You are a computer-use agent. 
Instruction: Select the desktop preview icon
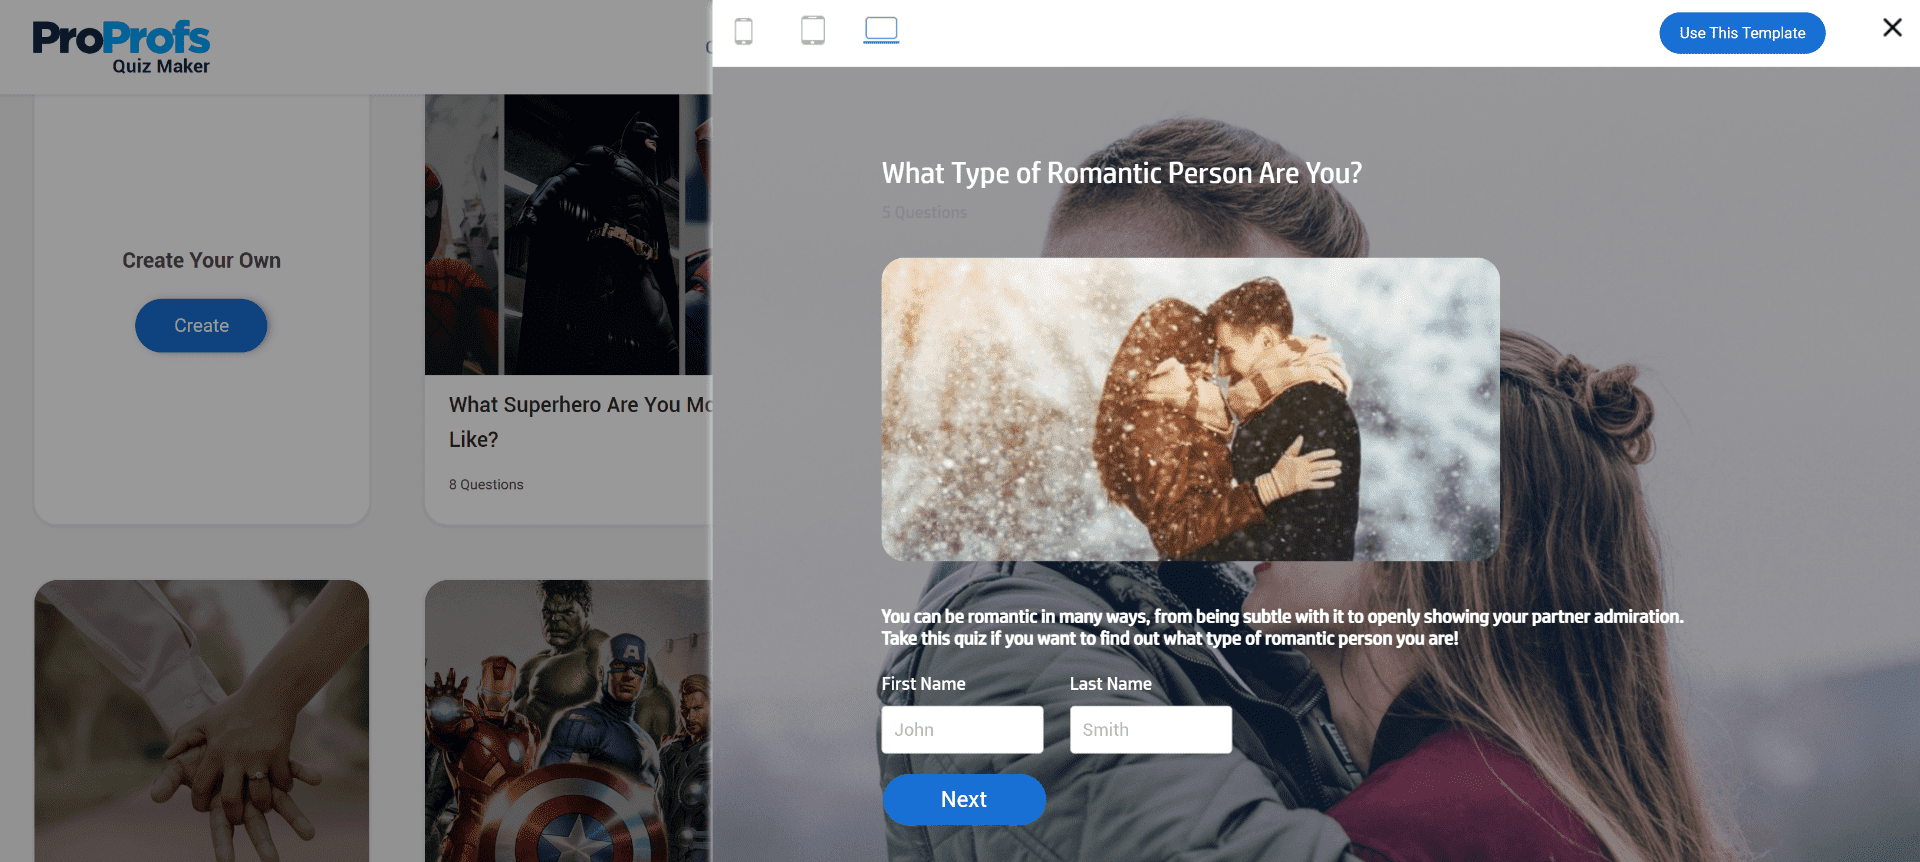[x=881, y=31]
